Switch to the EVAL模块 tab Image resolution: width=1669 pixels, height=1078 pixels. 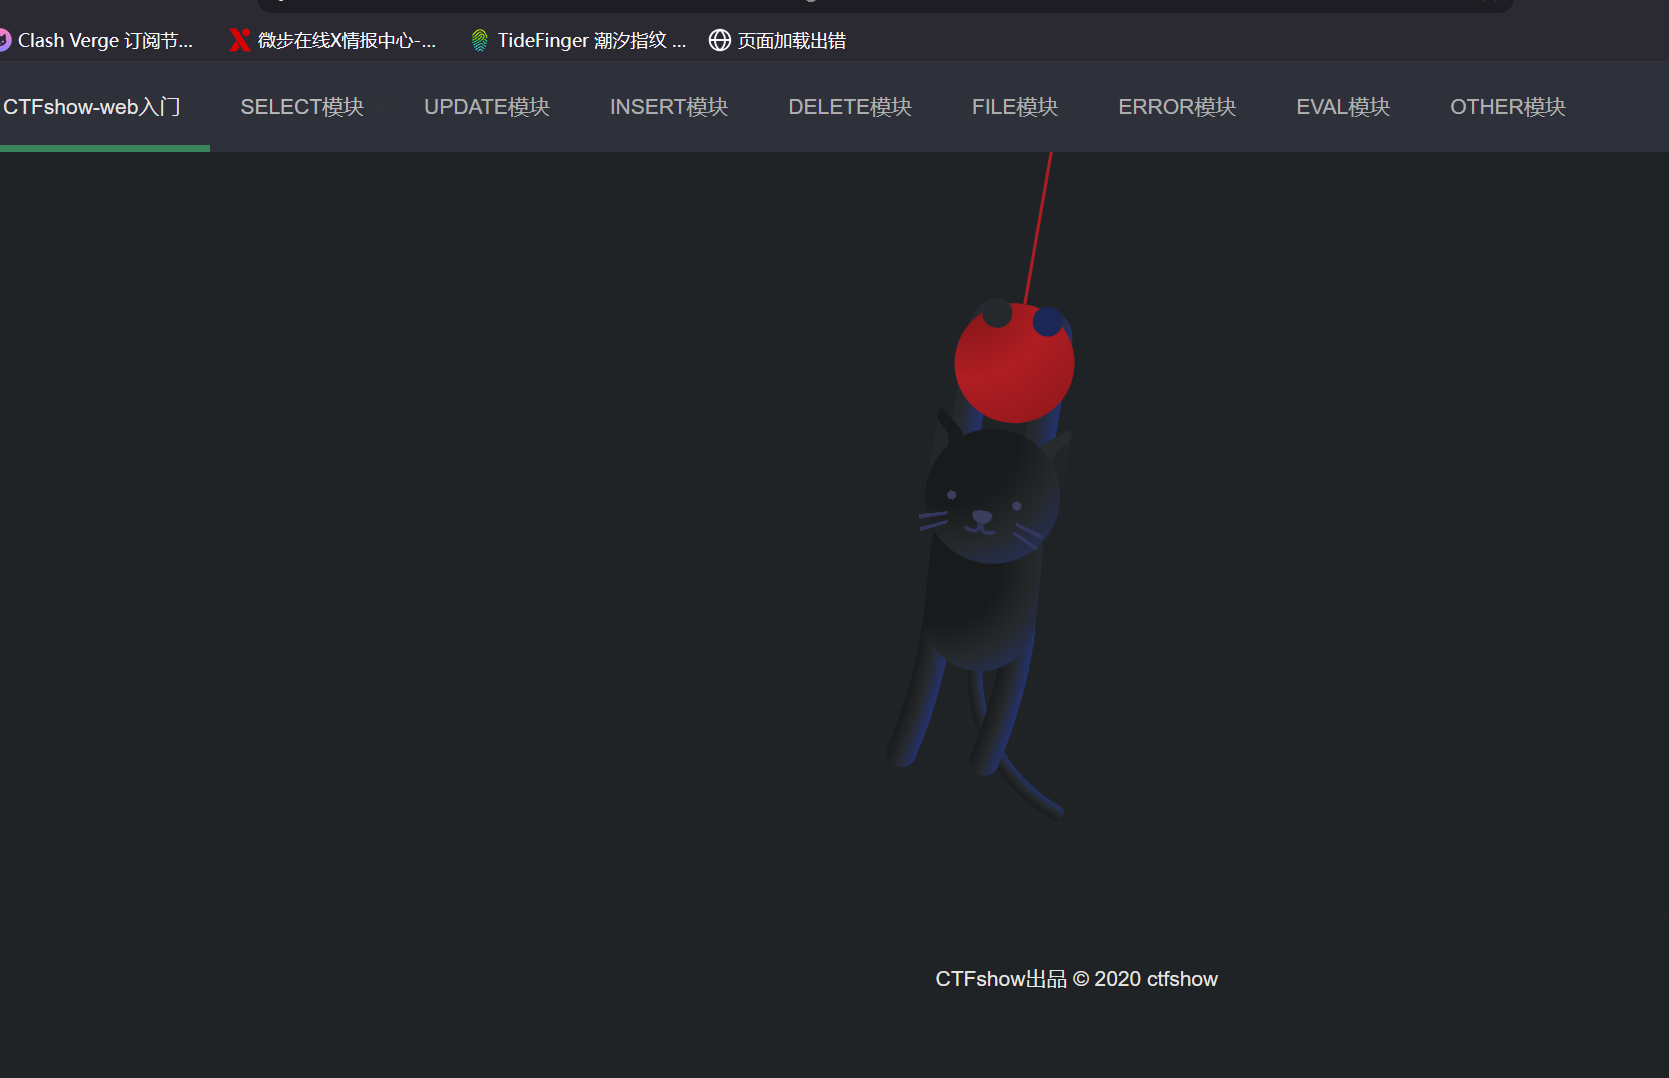point(1343,107)
